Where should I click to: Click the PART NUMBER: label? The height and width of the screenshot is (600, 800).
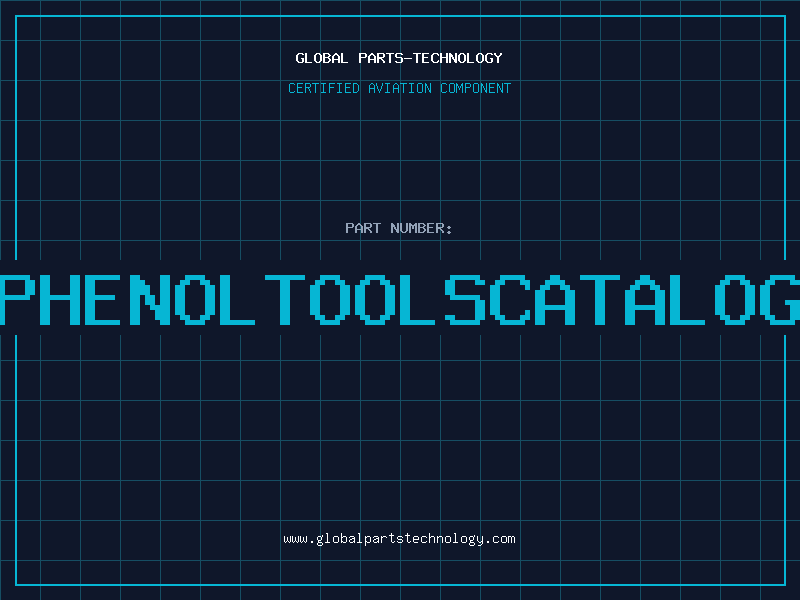tap(399, 228)
